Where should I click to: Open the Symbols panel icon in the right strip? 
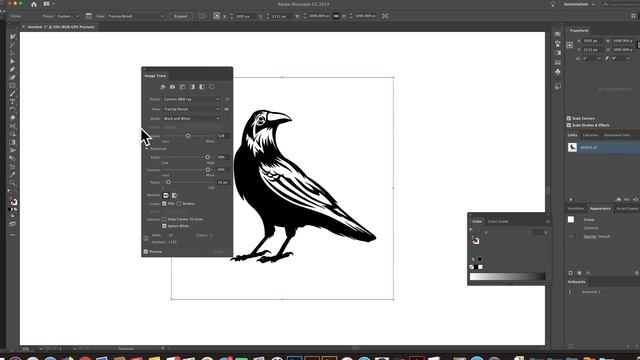point(558,72)
